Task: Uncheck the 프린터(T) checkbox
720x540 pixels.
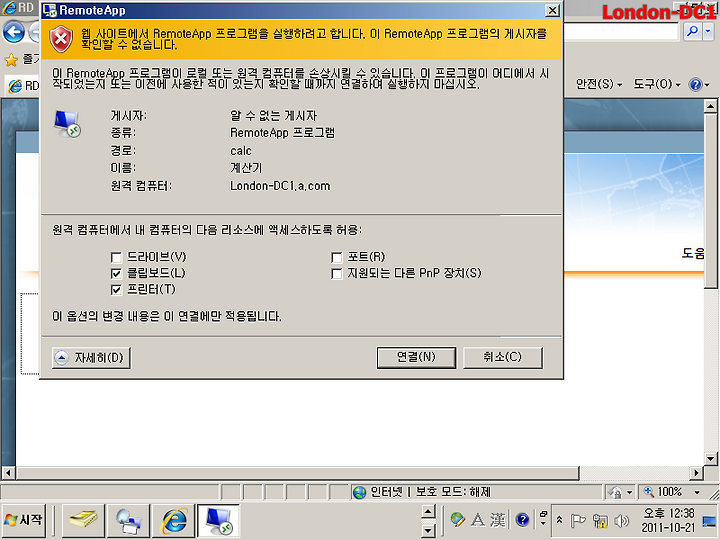Action: pyautogui.click(x=116, y=290)
